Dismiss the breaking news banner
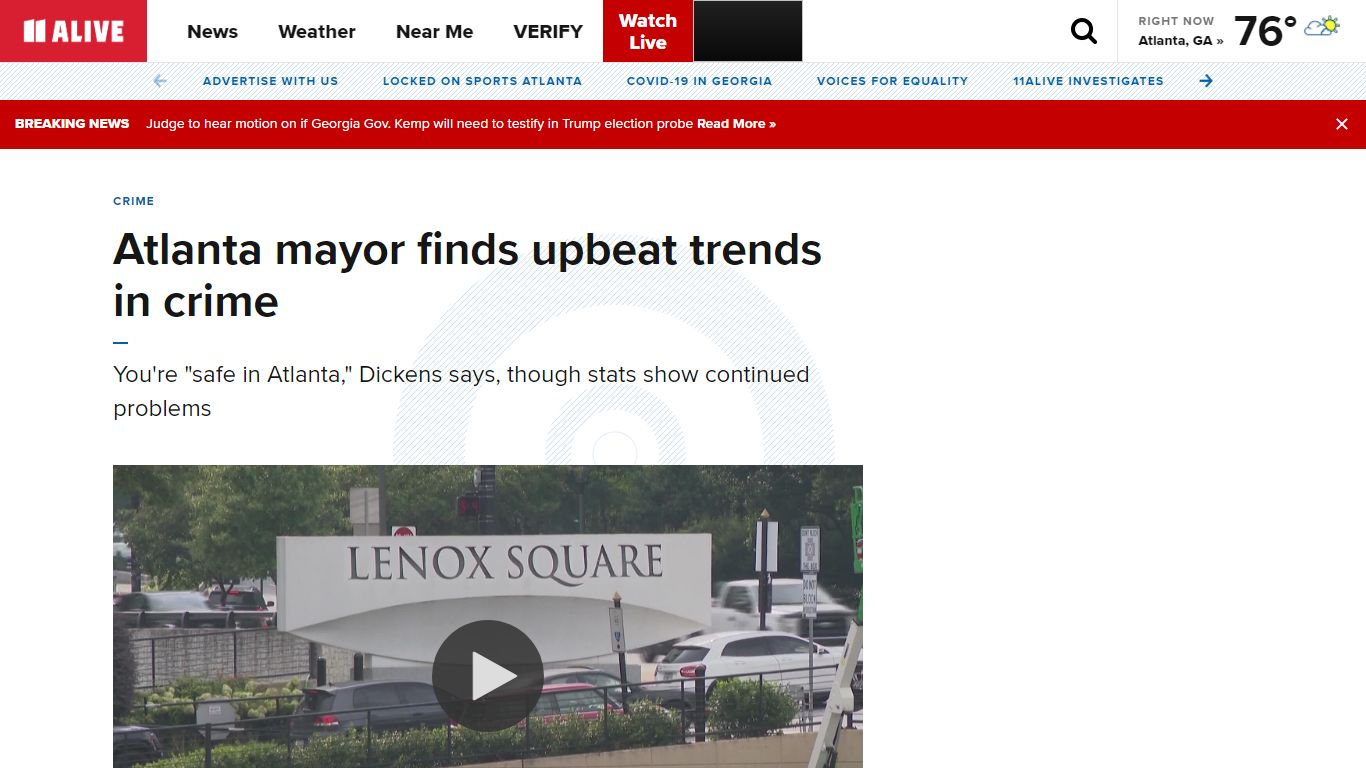This screenshot has width=1366, height=768. pyautogui.click(x=1342, y=124)
